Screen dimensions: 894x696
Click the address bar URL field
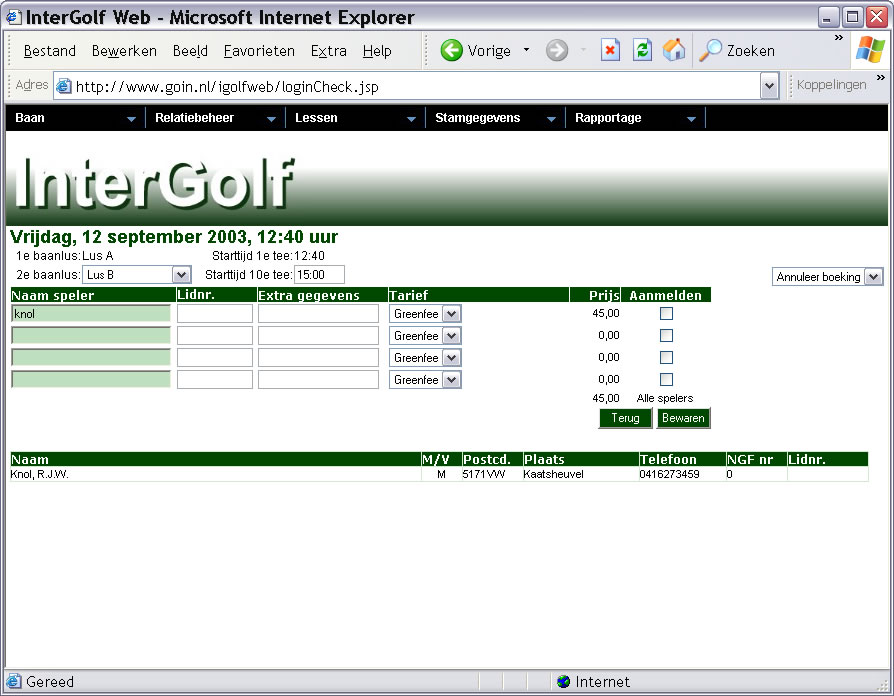[x=416, y=87]
